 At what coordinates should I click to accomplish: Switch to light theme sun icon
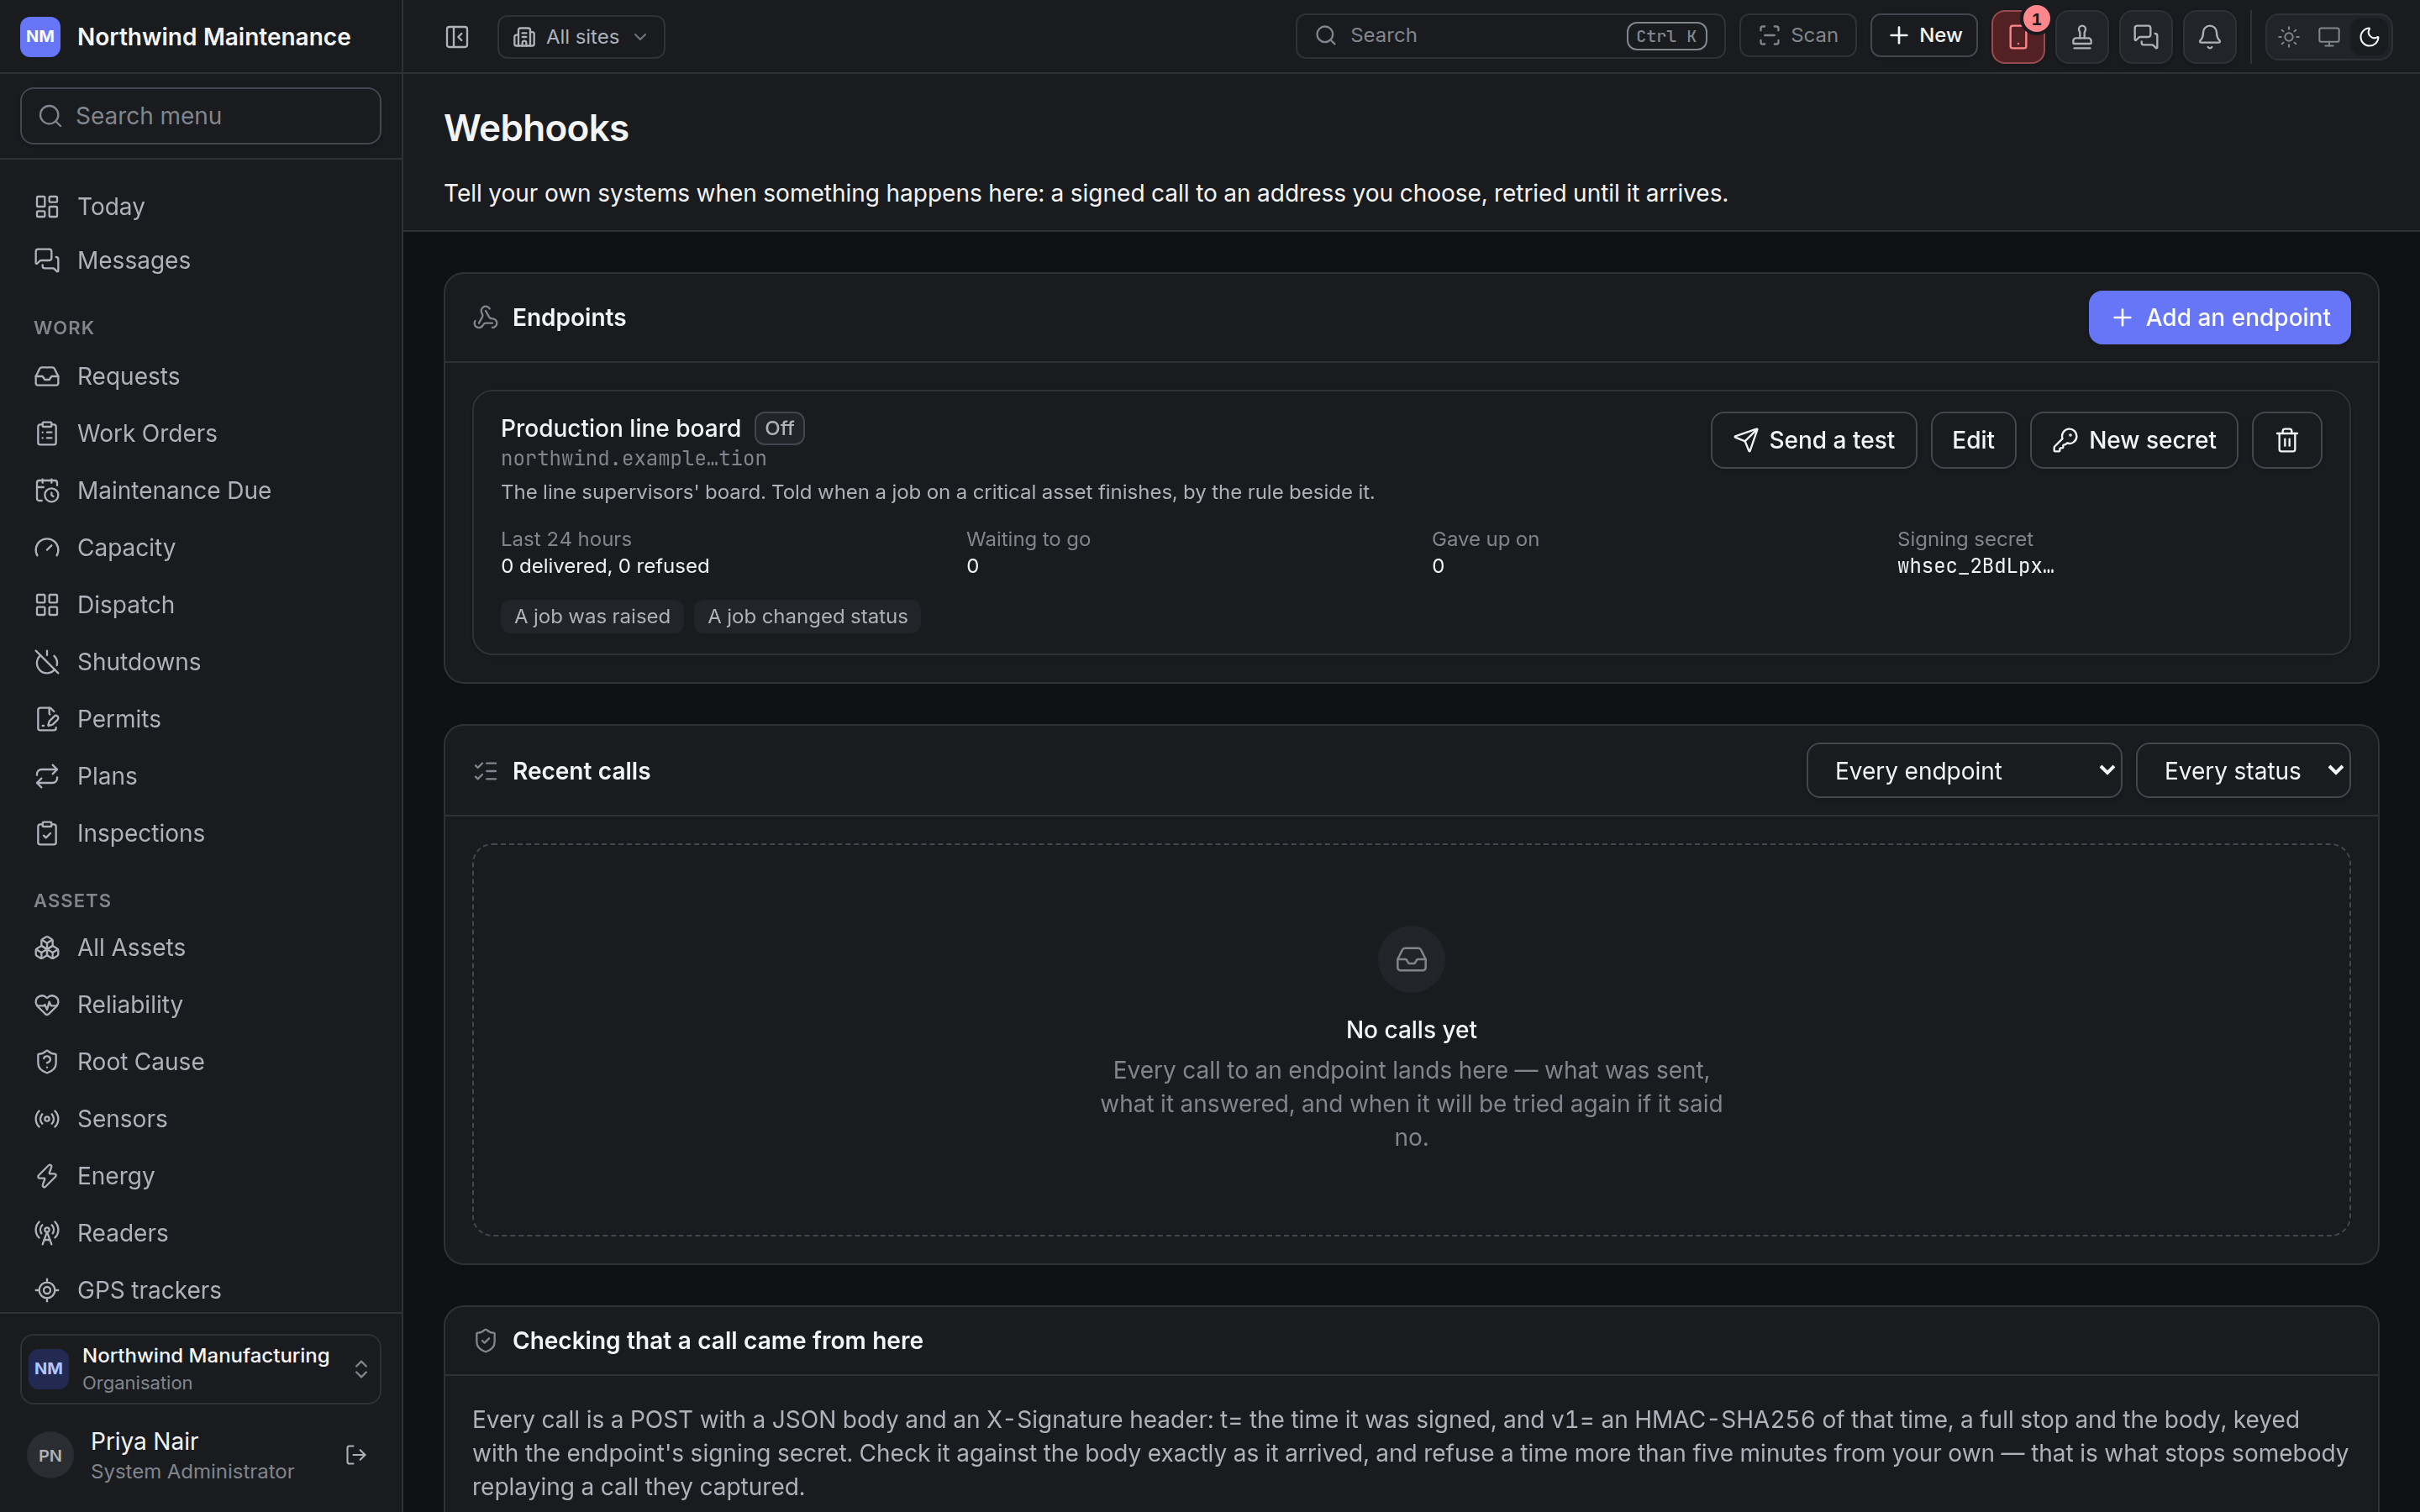[x=2289, y=37]
